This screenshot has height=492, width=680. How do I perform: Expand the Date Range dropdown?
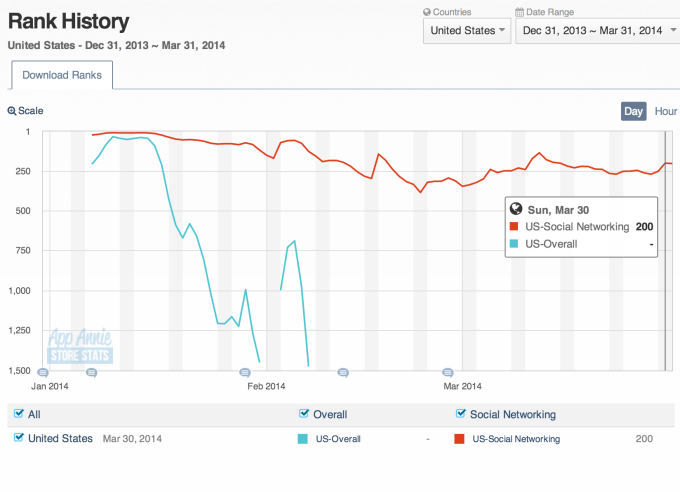pos(595,31)
